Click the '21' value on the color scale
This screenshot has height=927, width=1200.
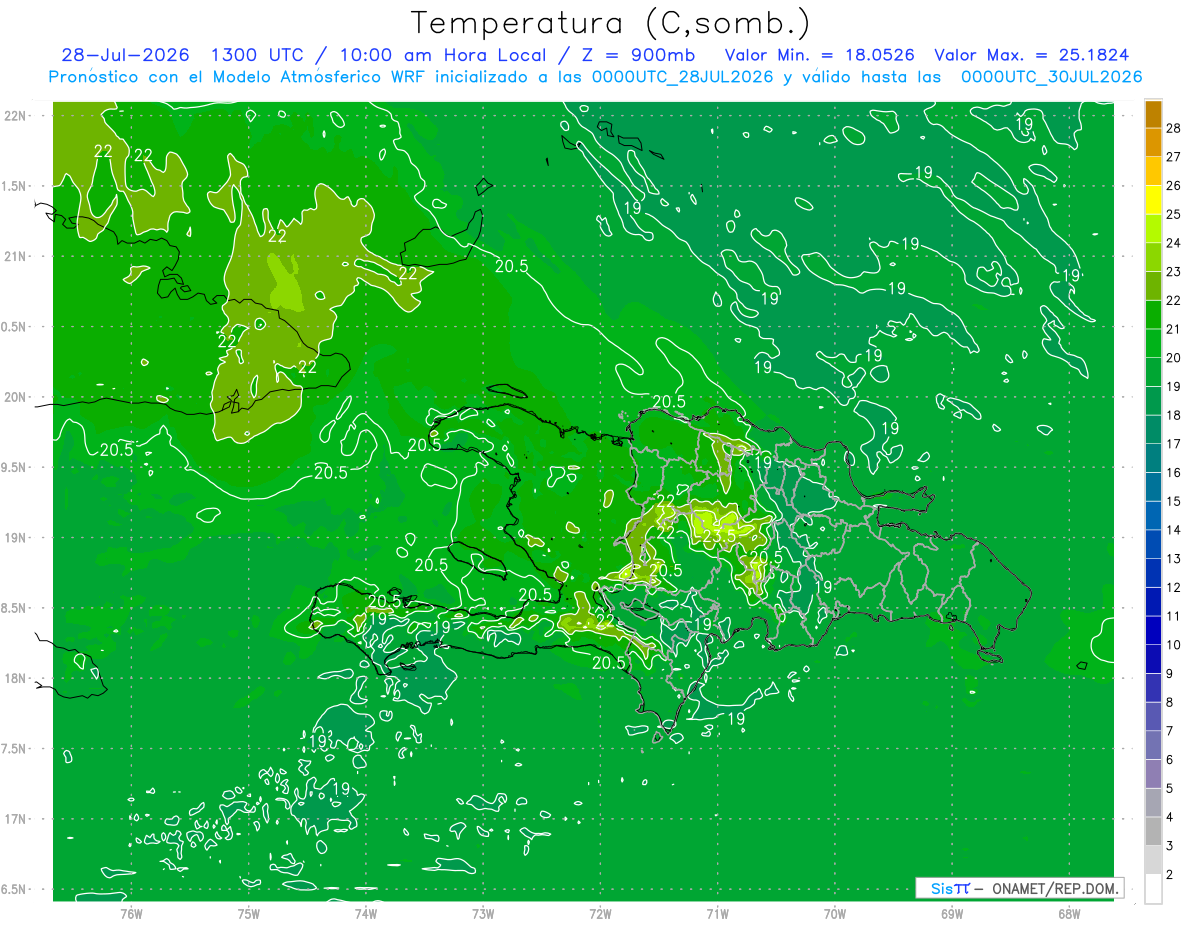[1173, 328]
